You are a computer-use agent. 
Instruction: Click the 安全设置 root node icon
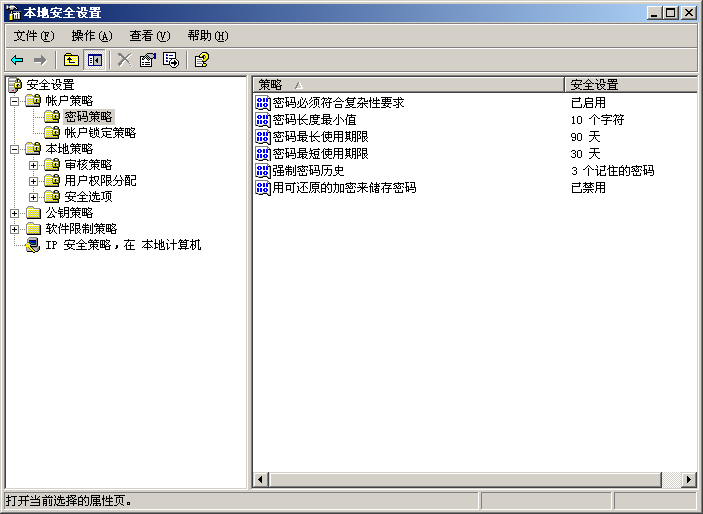tap(15, 85)
